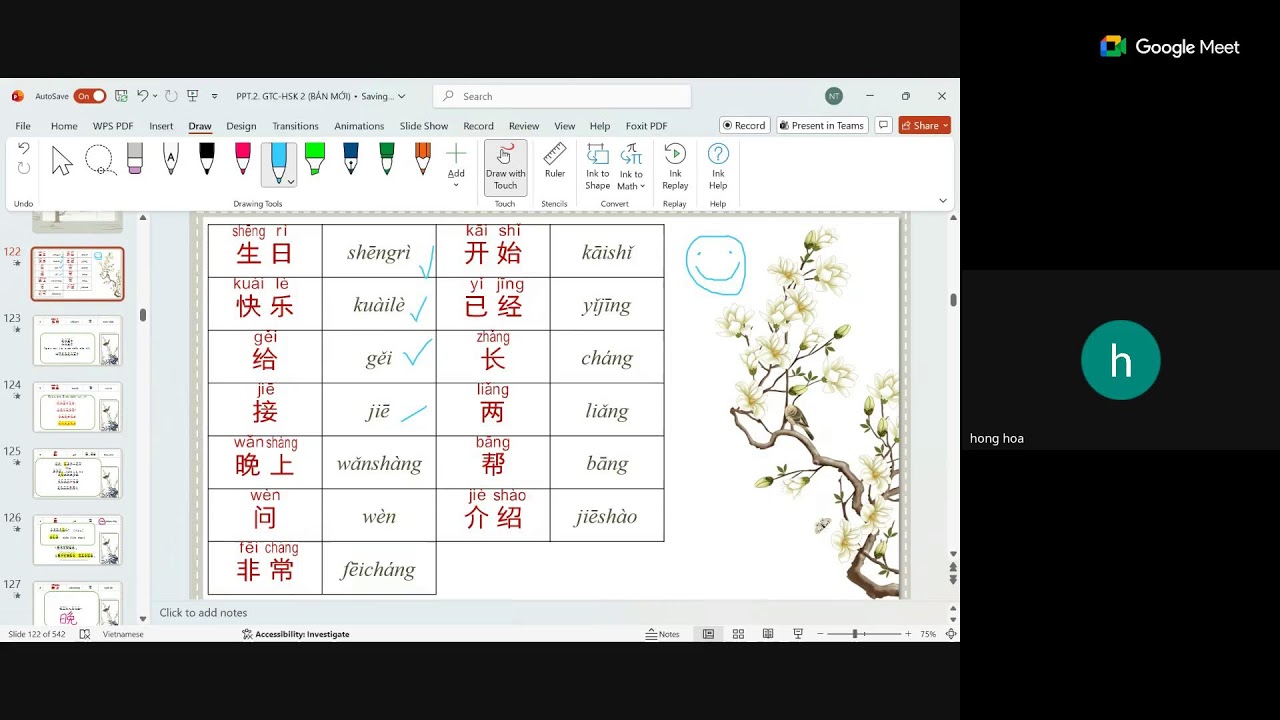Switch to Normal view
This screenshot has height=720, width=1280.
pyautogui.click(x=708, y=634)
